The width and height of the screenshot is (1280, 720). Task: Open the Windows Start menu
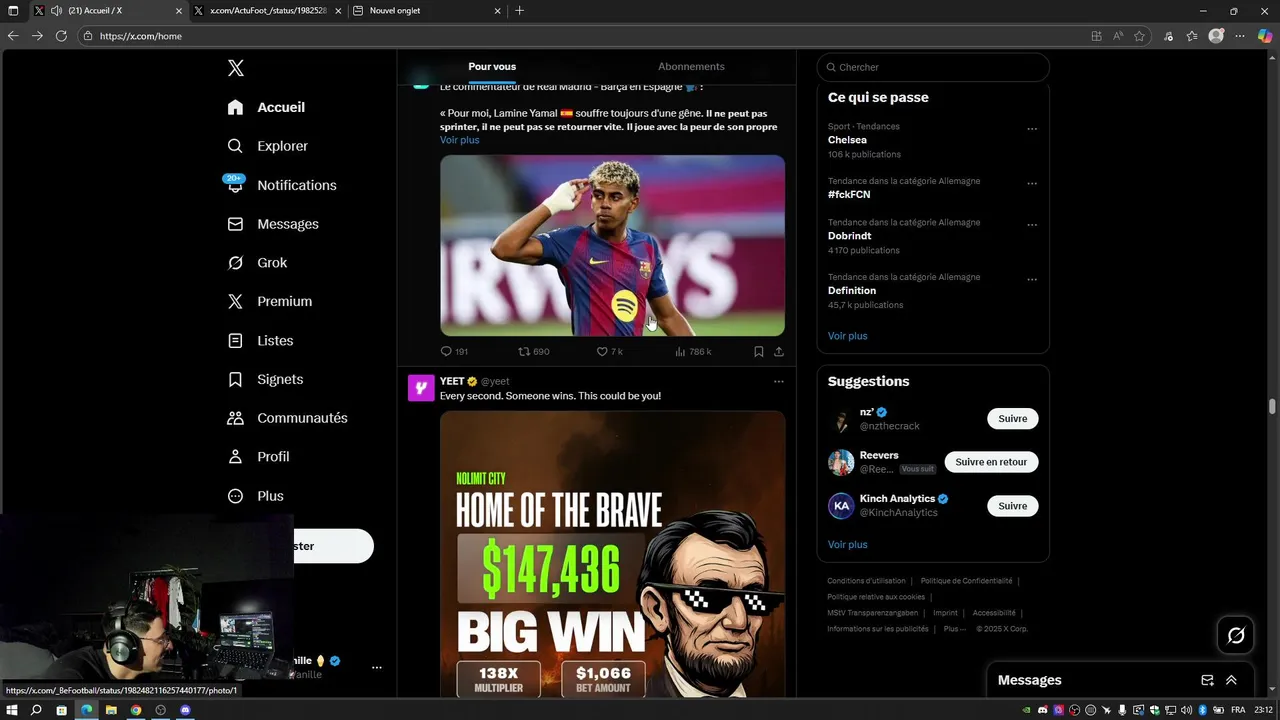[x=12, y=710]
